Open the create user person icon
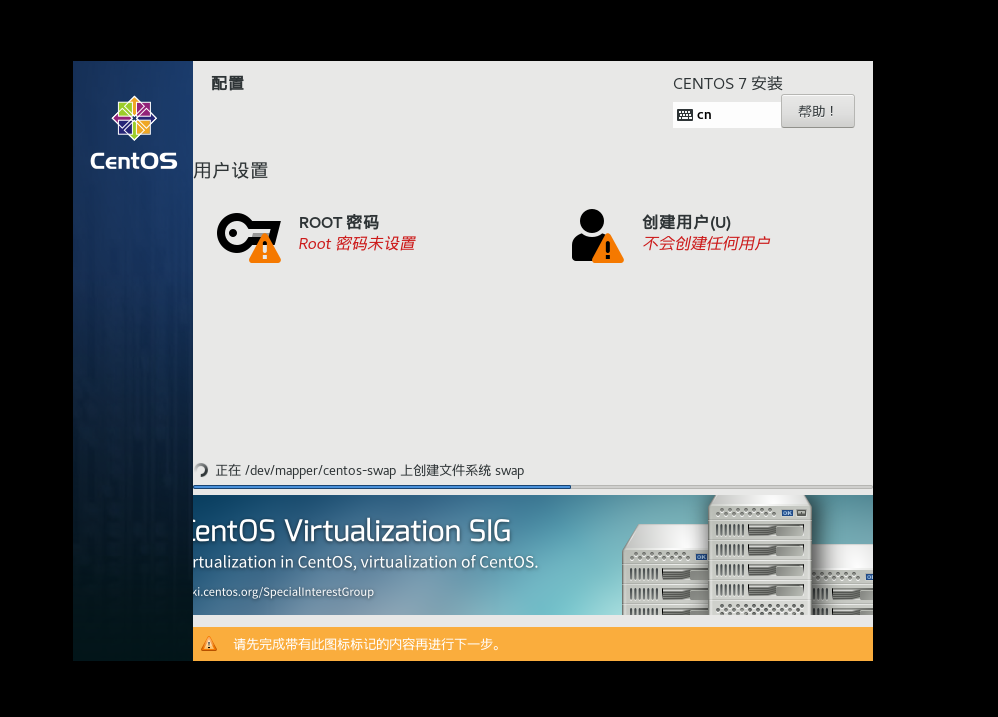This screenshot has width=998, height=717. [x=597, y=236]
